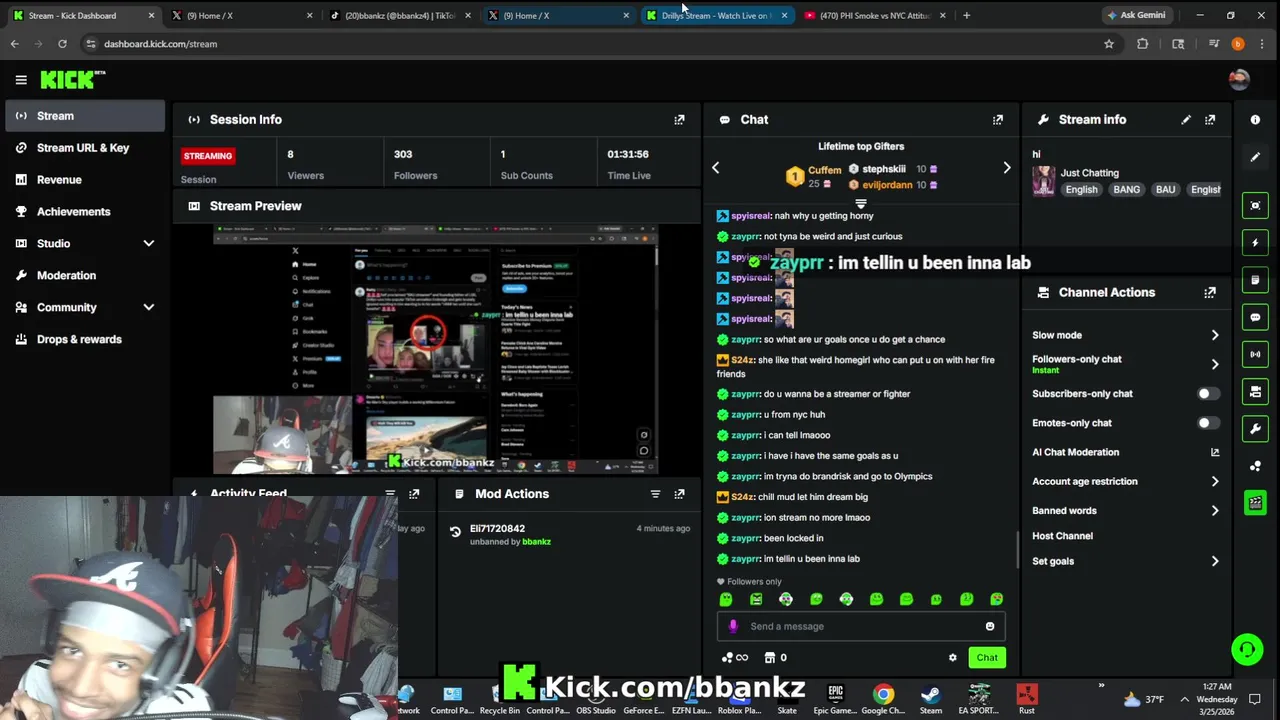
Task: Open the support headset bubble
Action: coord(1247,649)
